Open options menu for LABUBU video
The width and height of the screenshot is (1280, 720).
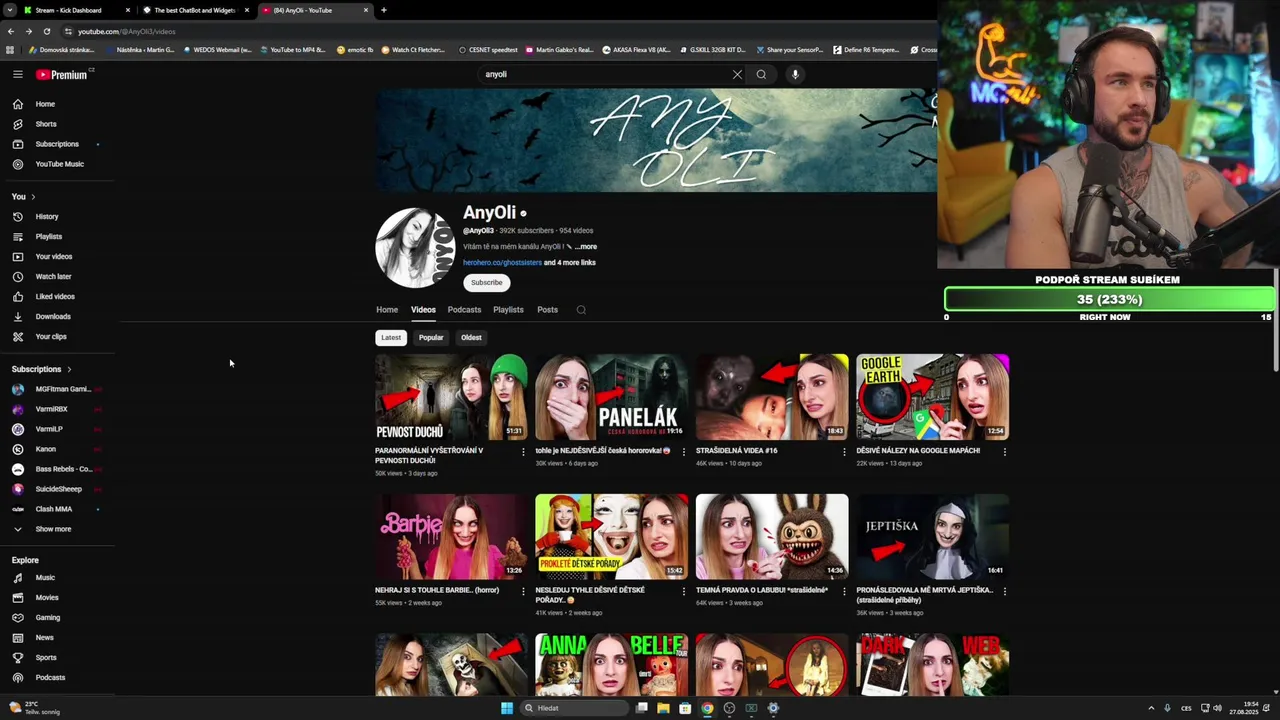[844, 591]
